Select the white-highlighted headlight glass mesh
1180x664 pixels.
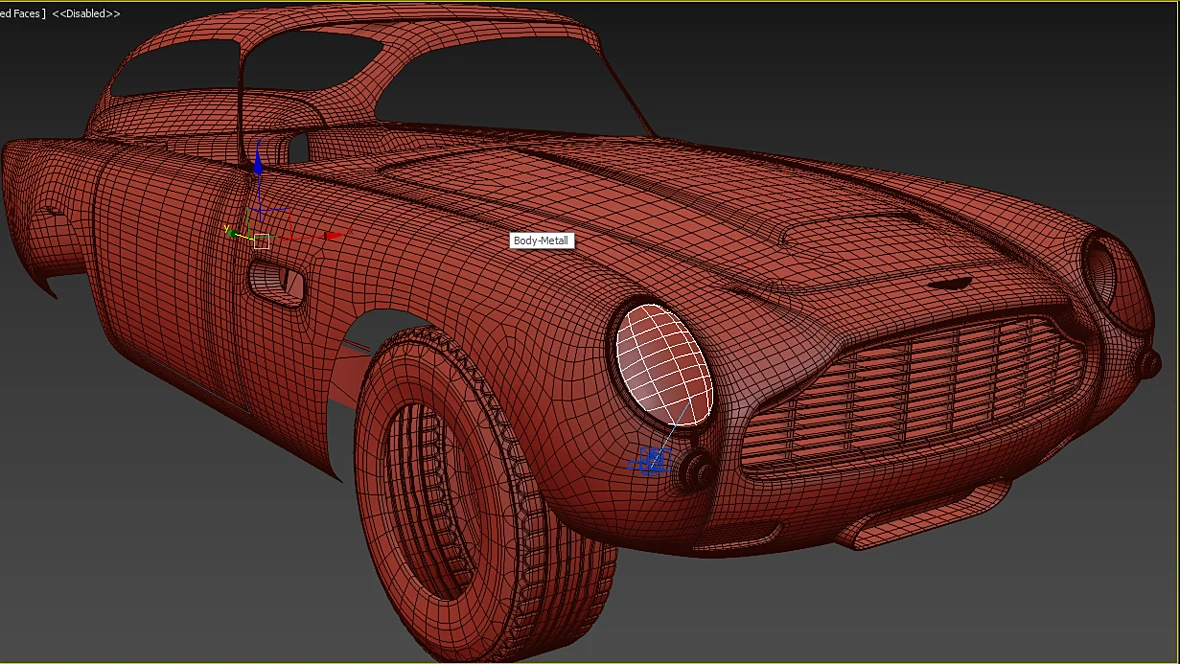tap(664, 364)
